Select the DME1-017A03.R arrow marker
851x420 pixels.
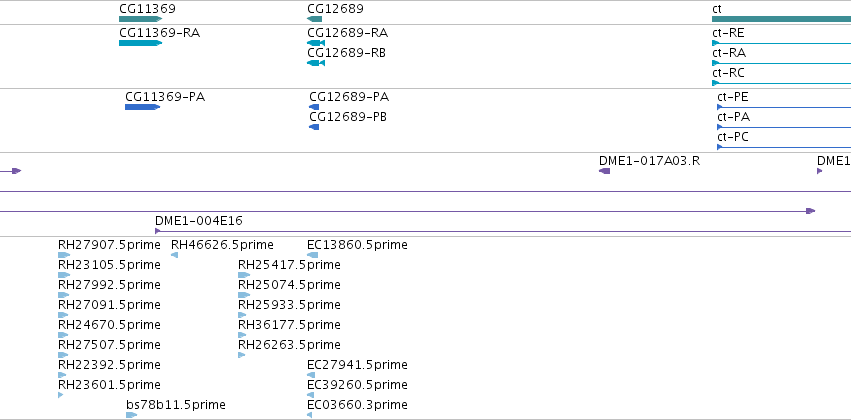[604, 171]
